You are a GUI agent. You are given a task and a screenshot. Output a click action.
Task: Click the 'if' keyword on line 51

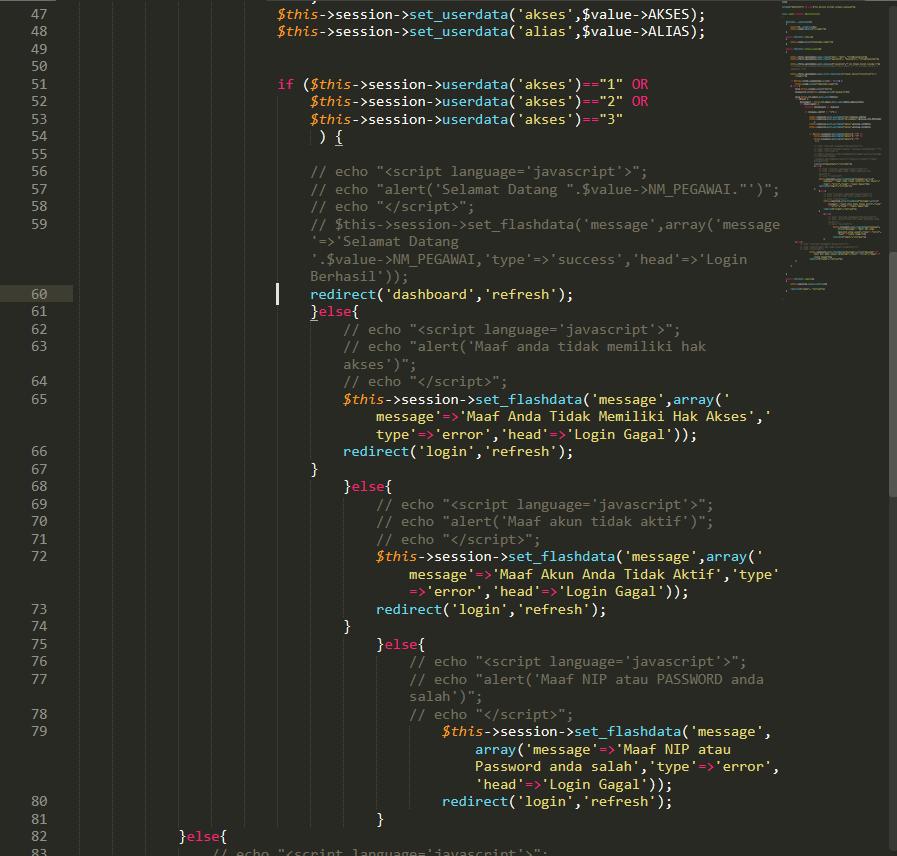pyautogui.click(x=285, y=84)
